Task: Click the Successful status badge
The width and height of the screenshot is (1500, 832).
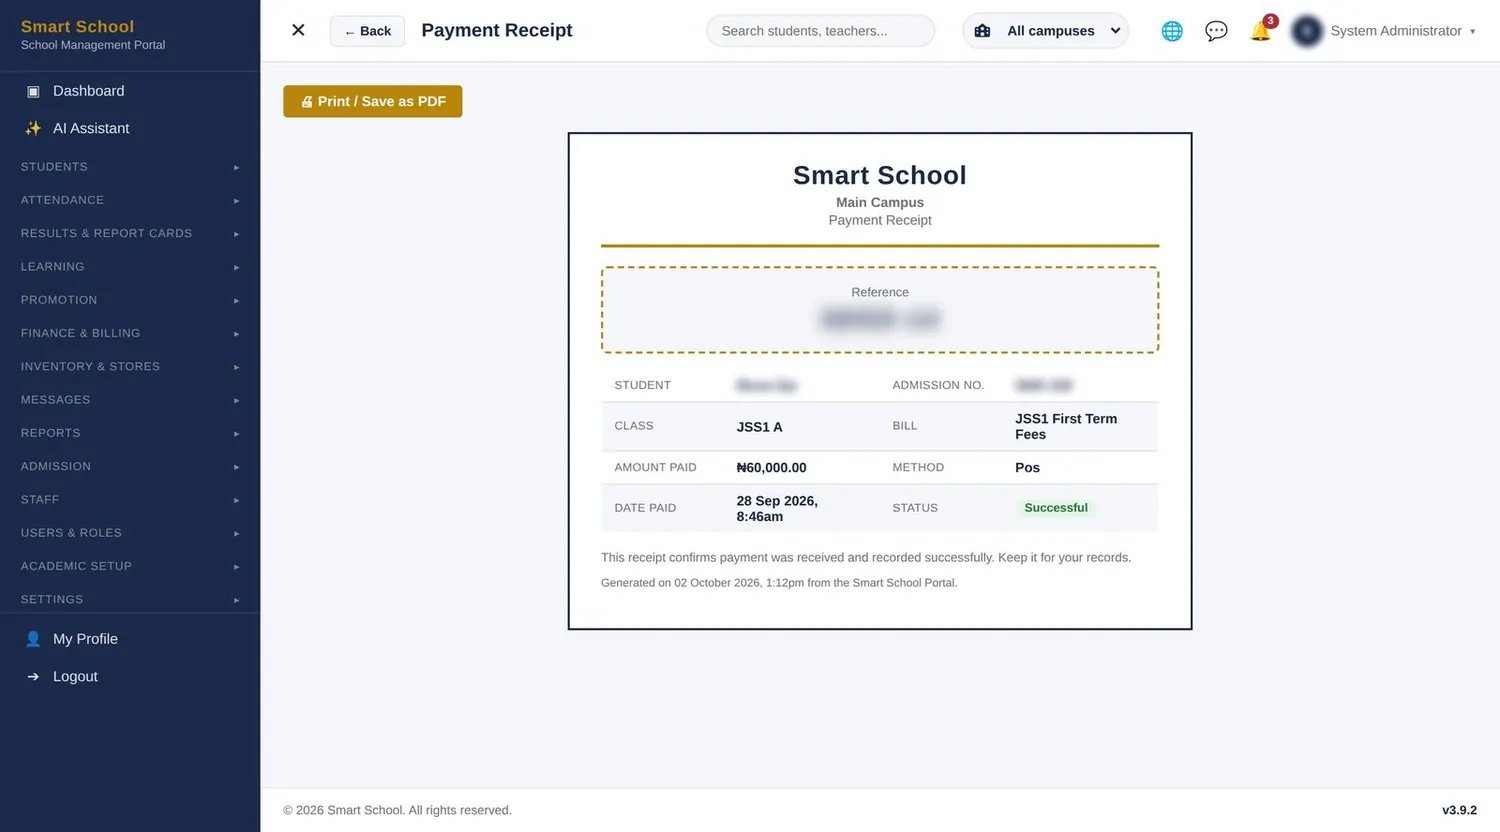Action: point(1055,508)
